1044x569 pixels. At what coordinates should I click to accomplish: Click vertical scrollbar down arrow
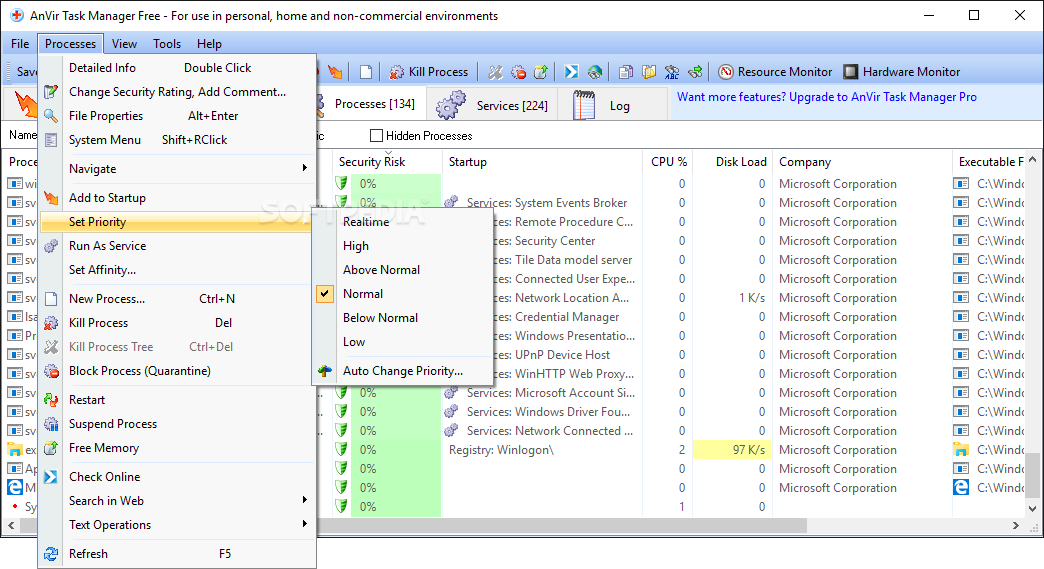click(x=1032, y=509)
